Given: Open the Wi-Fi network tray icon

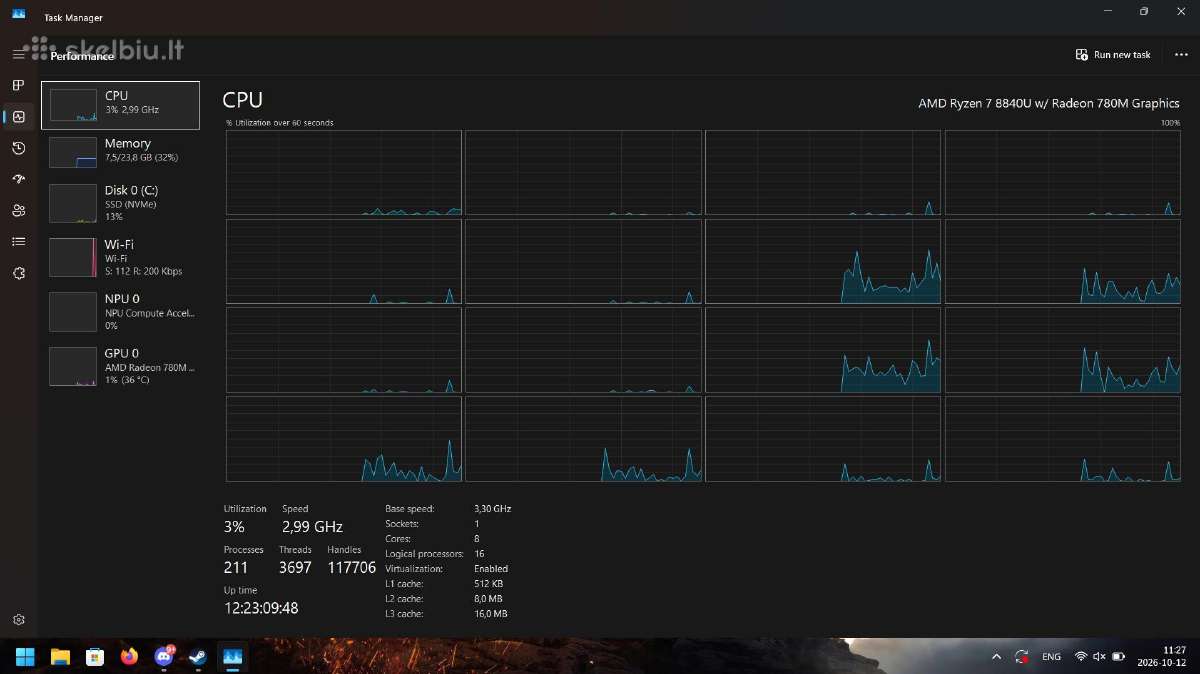Looking at the screenshot, I should 1081,657.
